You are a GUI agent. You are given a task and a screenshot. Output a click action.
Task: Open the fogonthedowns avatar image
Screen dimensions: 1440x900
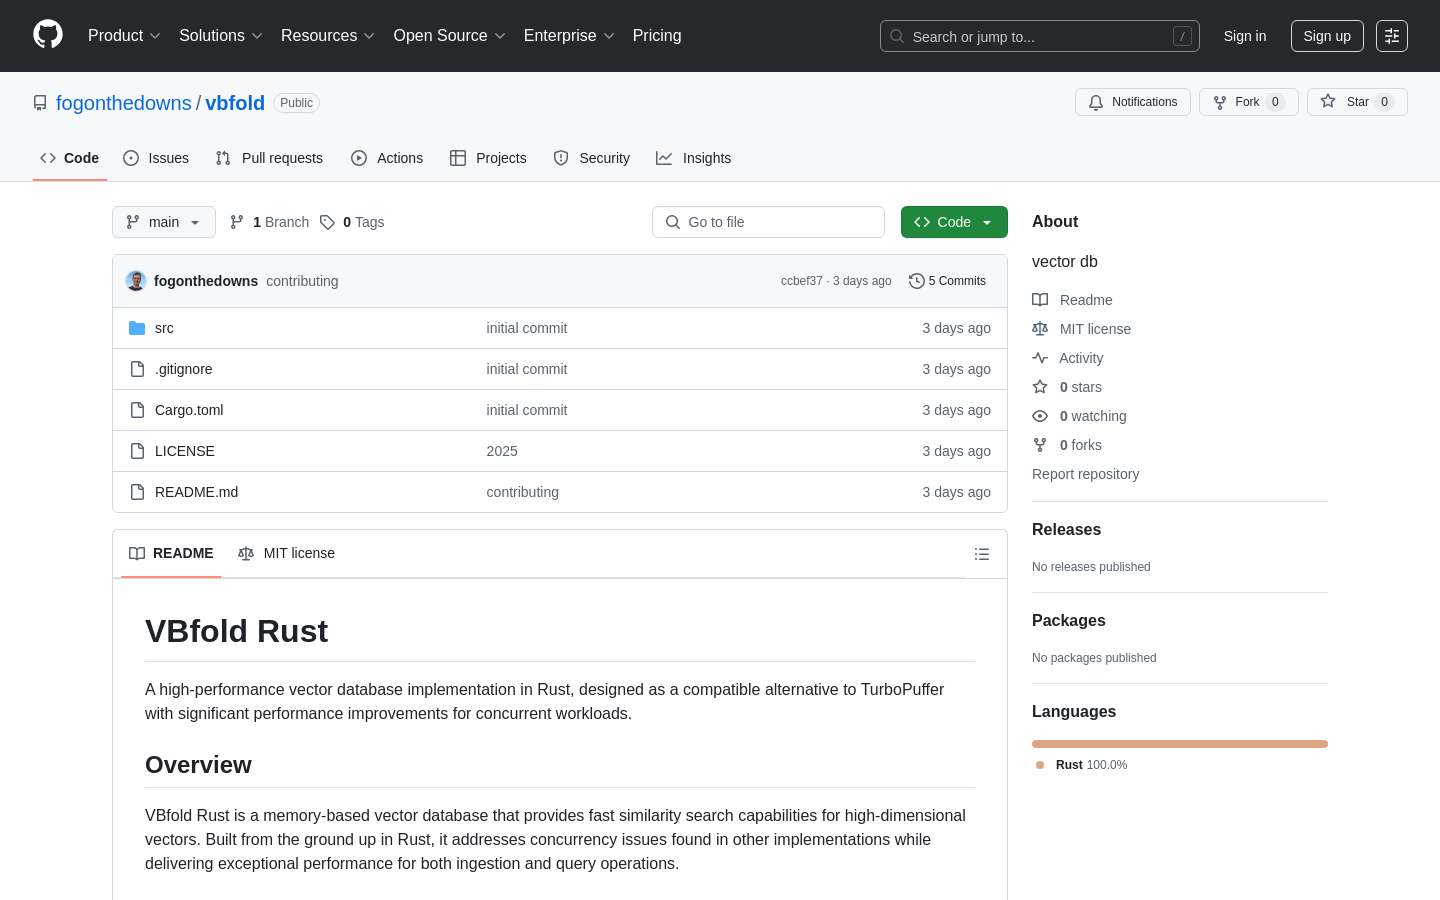[x=136, y=281]
